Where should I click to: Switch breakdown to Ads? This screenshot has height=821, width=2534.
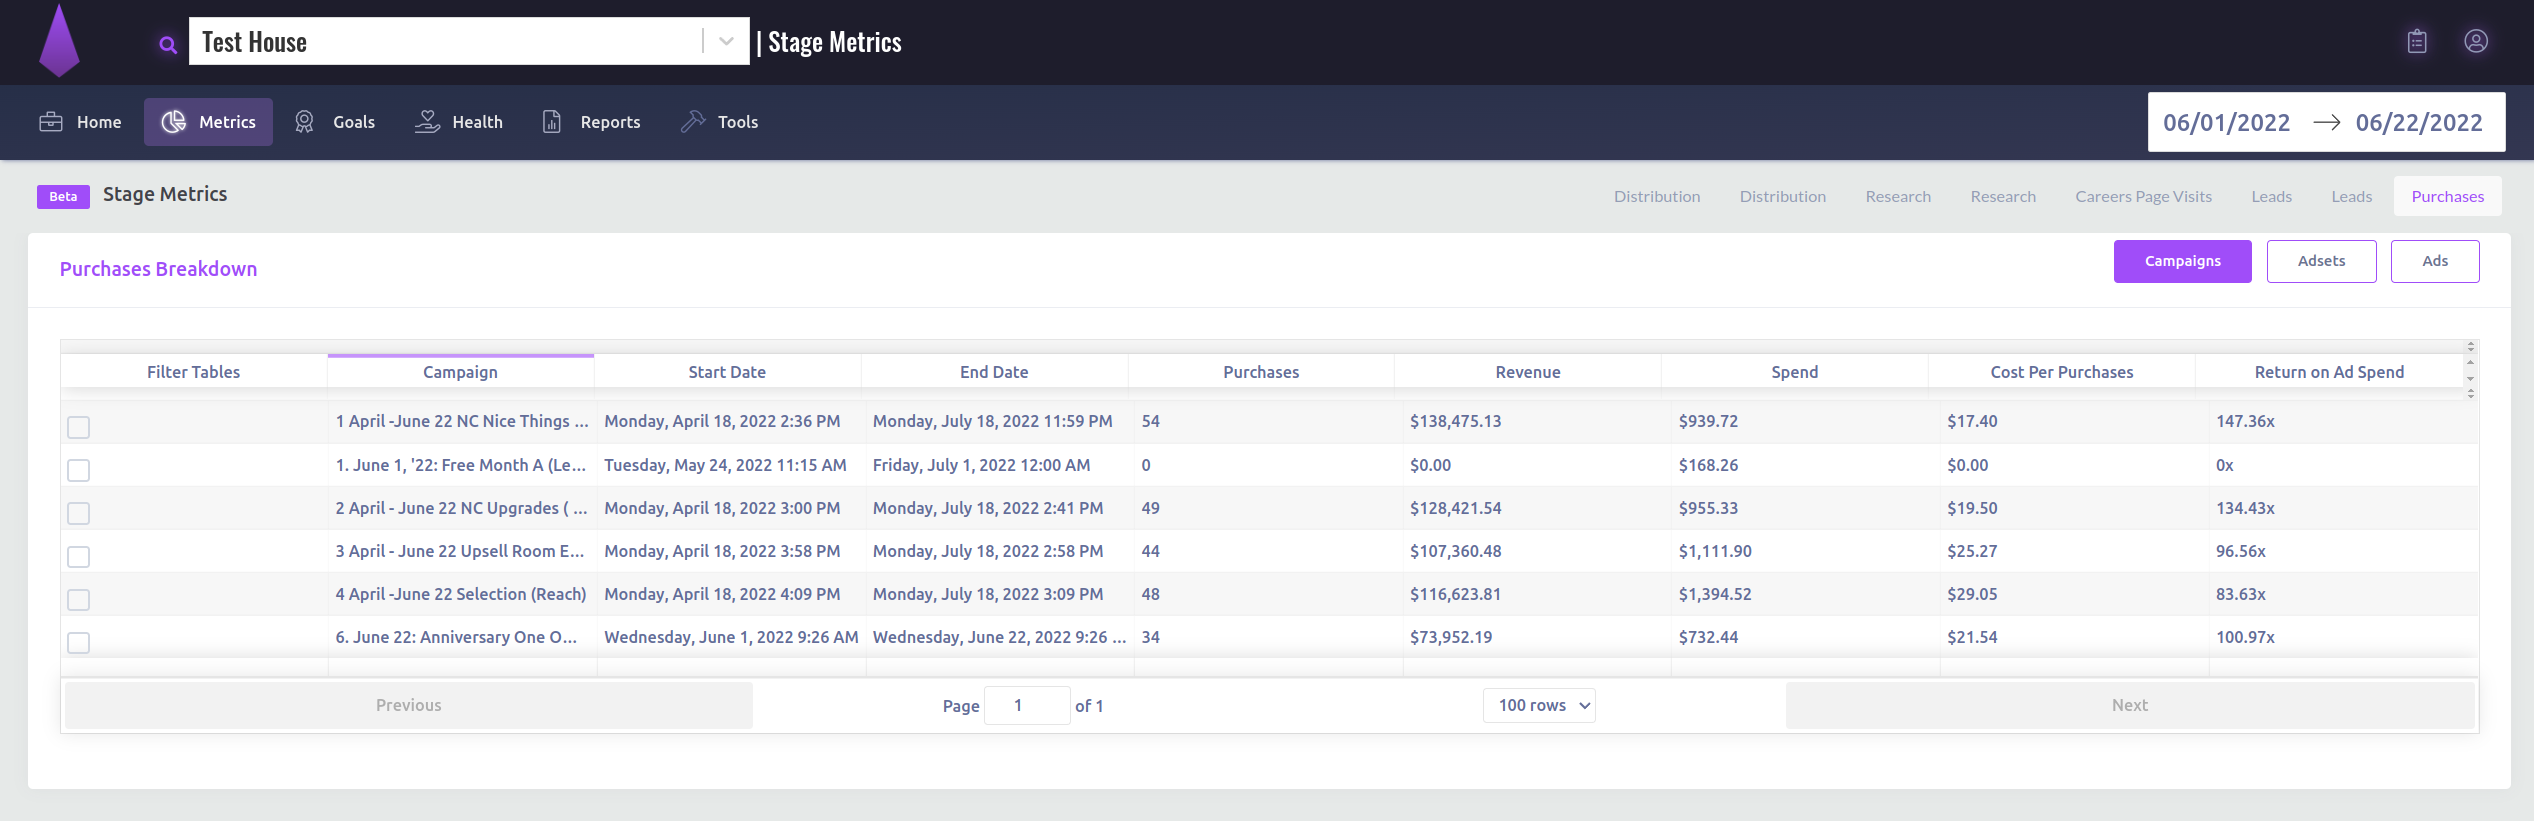point(2434,261)
